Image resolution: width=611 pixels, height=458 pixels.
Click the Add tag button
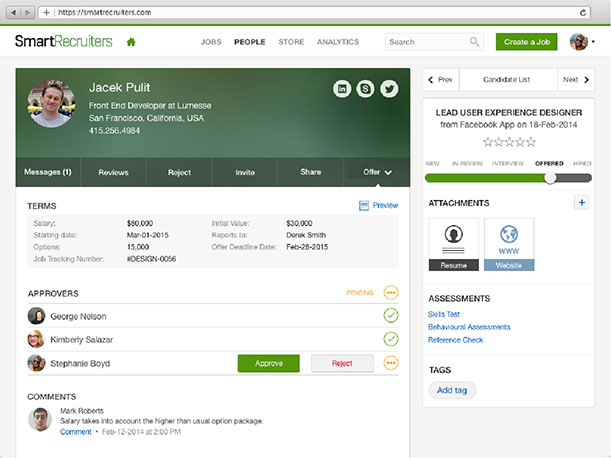pos(452,390)
